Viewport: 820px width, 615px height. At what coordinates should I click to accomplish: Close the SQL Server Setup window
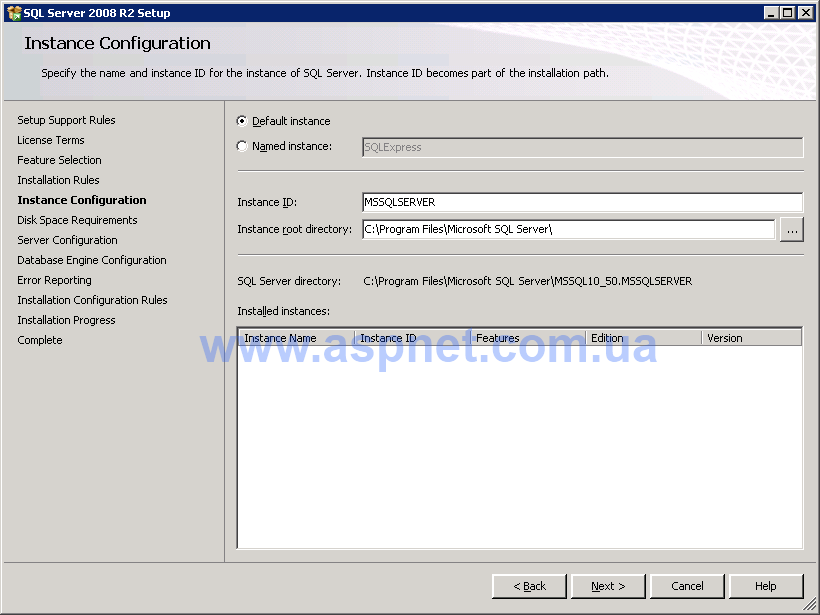tap(806, 13)
